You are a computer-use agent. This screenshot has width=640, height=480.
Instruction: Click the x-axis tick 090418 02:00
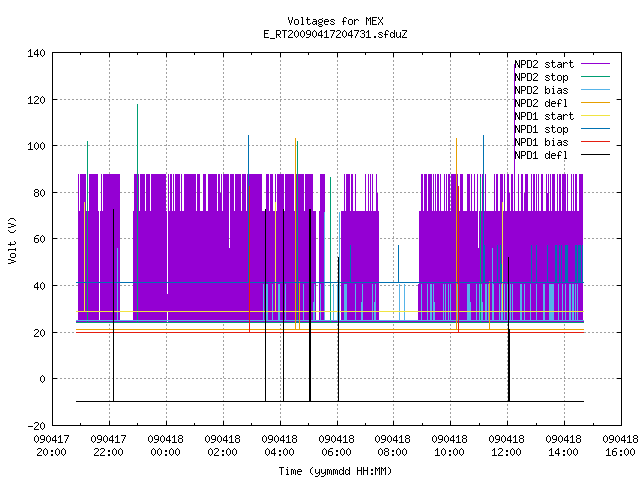(222, 446)
